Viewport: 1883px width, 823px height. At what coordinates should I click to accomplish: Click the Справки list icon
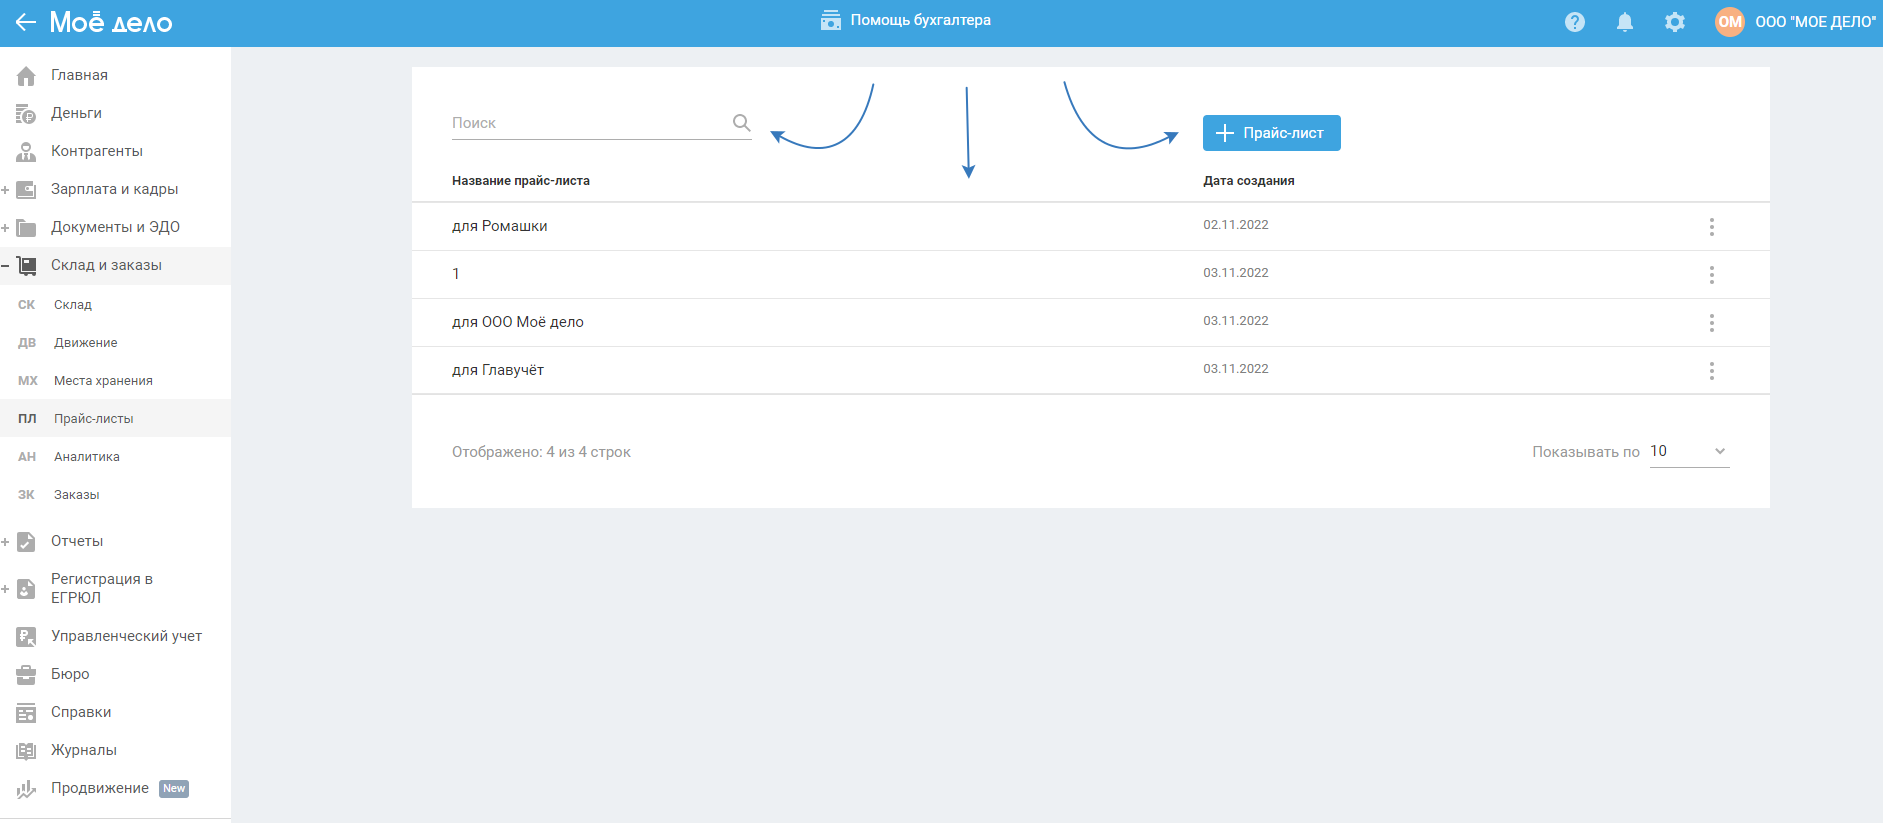(x=26, y=712)
